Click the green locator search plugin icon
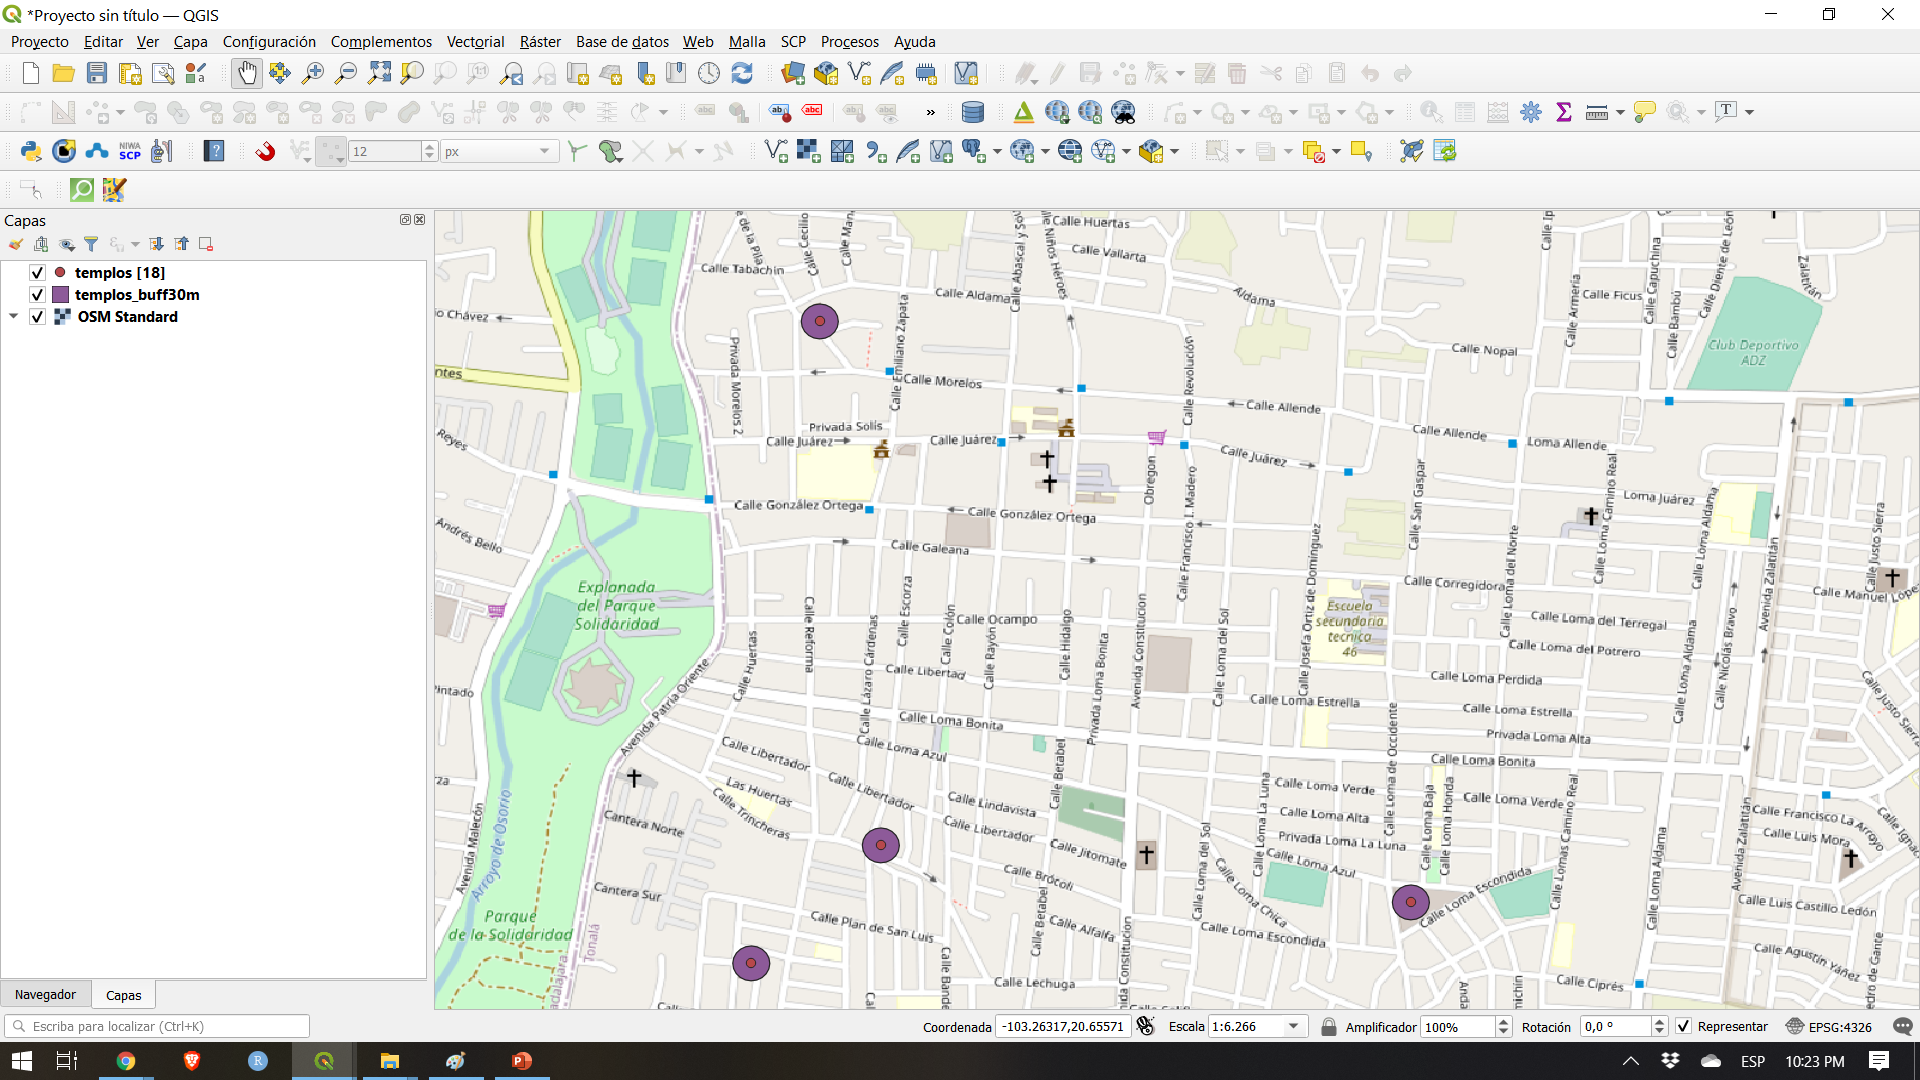This screenshot has width=1920, height=1080. (x=82, y=190)
